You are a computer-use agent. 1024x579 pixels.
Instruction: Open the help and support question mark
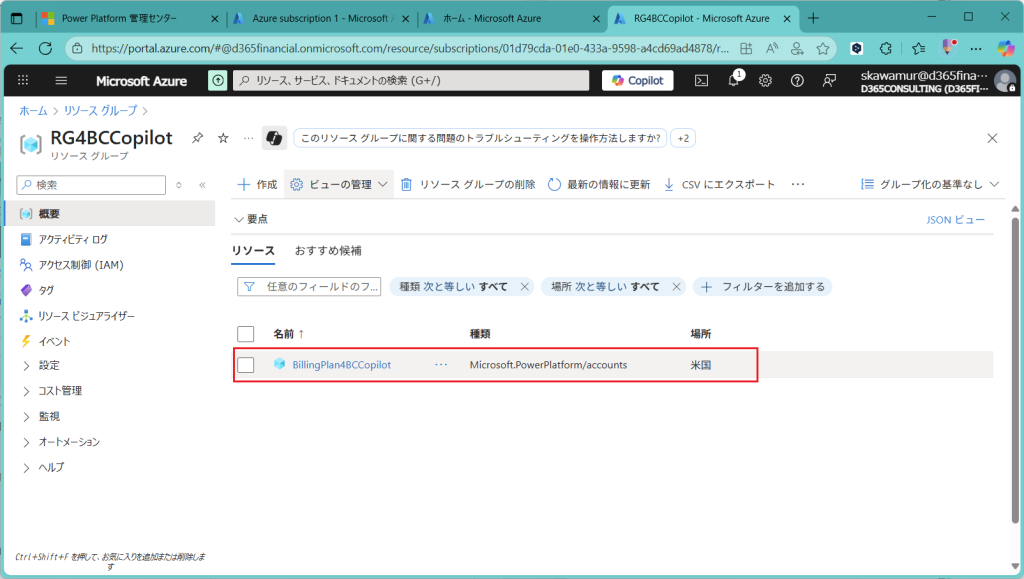pos(797,81)
